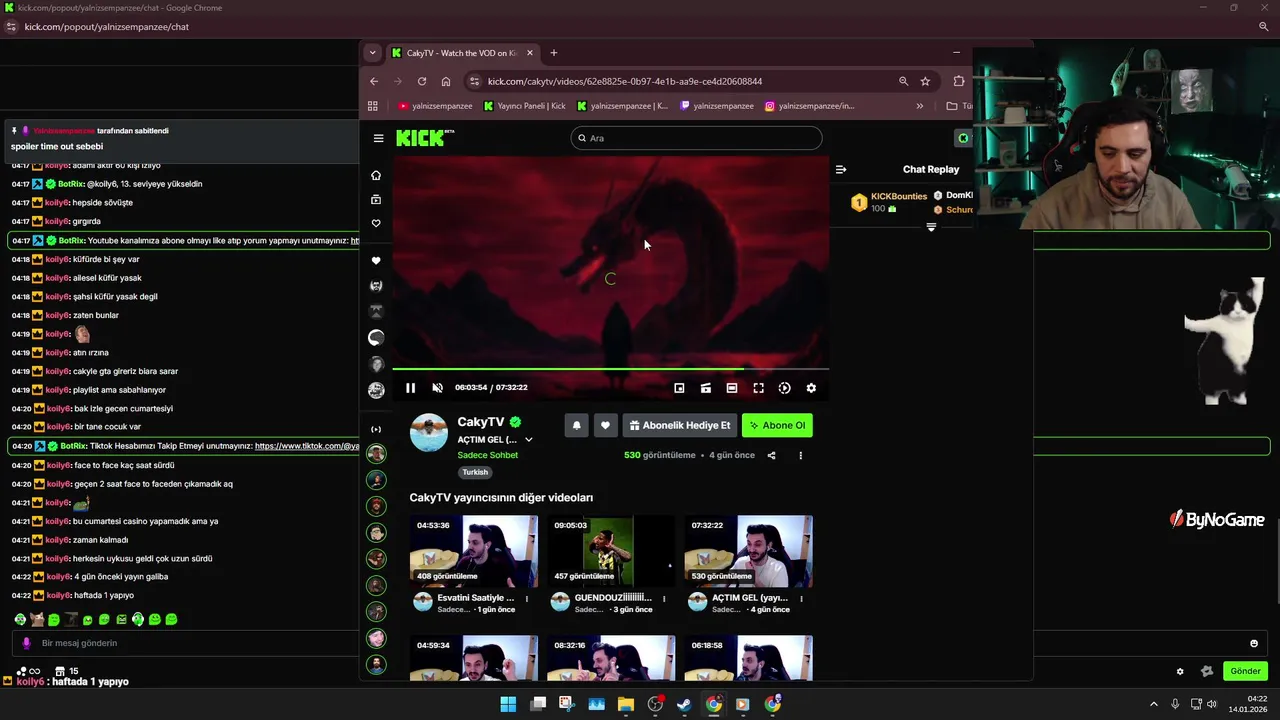This screenshot has height=720, width=1280.
Task: Open the Instagram yalnizsempanzee bookmark
Action: (810, 106)
